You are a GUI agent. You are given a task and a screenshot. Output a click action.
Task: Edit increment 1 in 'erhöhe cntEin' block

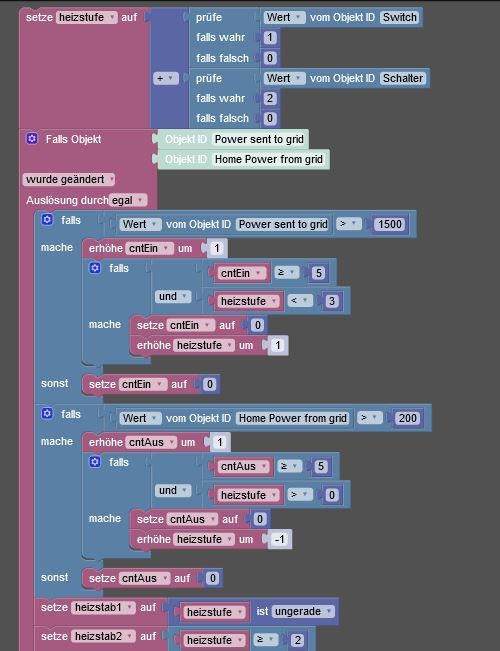(216, 248)
